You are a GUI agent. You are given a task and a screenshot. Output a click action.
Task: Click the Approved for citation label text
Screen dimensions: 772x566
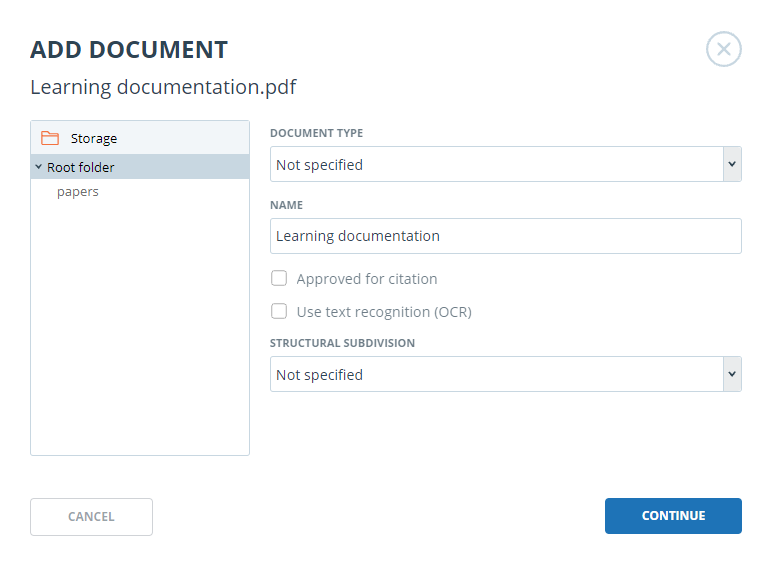[367, 279]
